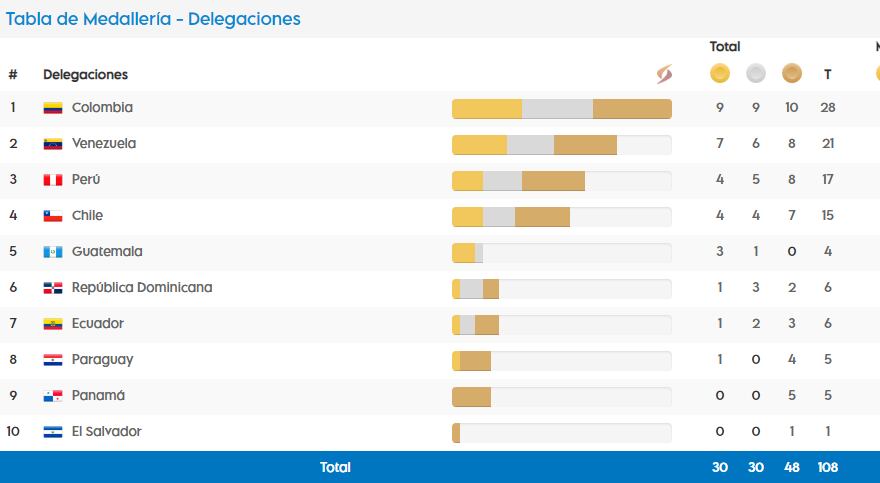Click the El Salvador flag icon
The height and width of the screenshot is (483, 880).
(53, 432)
